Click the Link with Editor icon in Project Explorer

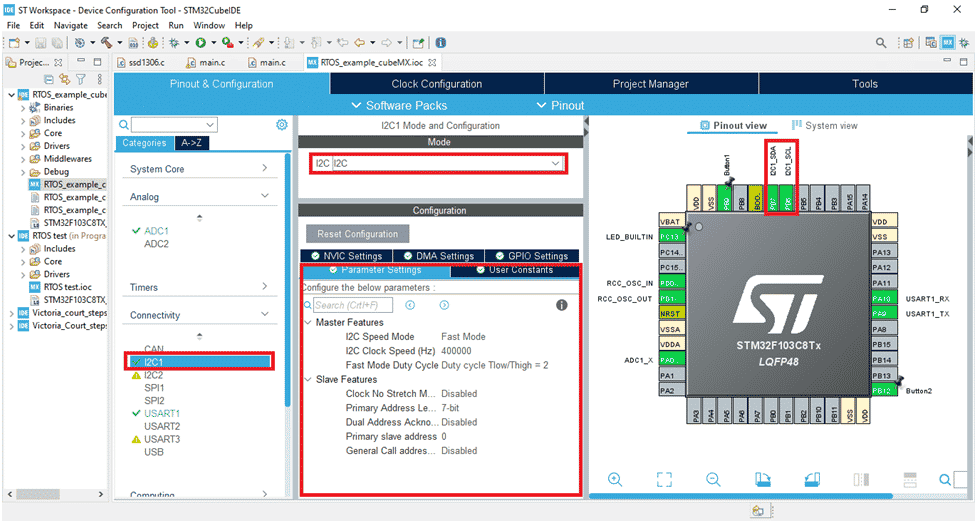click(64, 79)
